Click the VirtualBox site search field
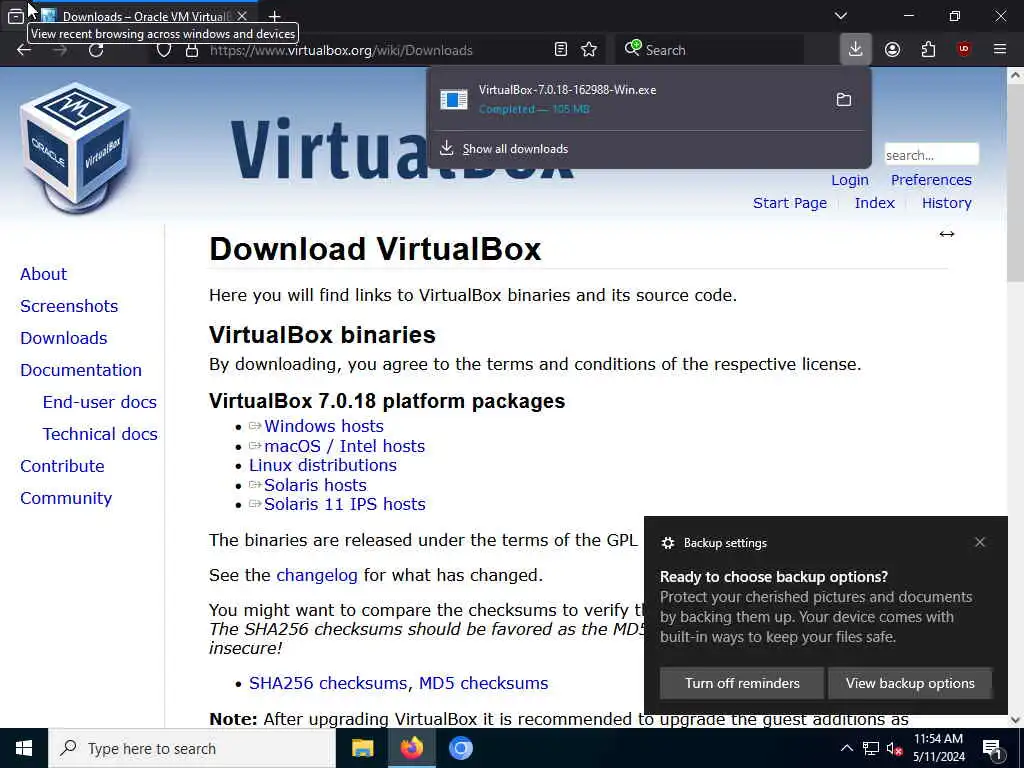The width and height of the screenshot is (1024, 768). coord(931,155)
